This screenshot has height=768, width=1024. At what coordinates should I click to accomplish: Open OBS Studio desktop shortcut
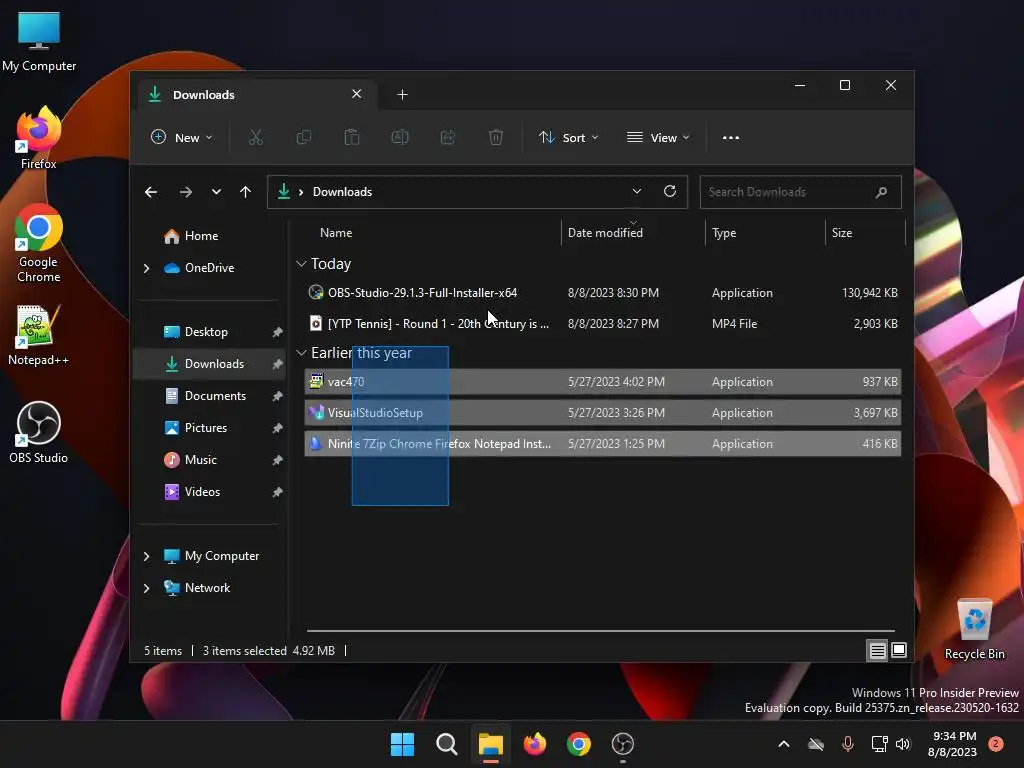(x=39, y=432)
